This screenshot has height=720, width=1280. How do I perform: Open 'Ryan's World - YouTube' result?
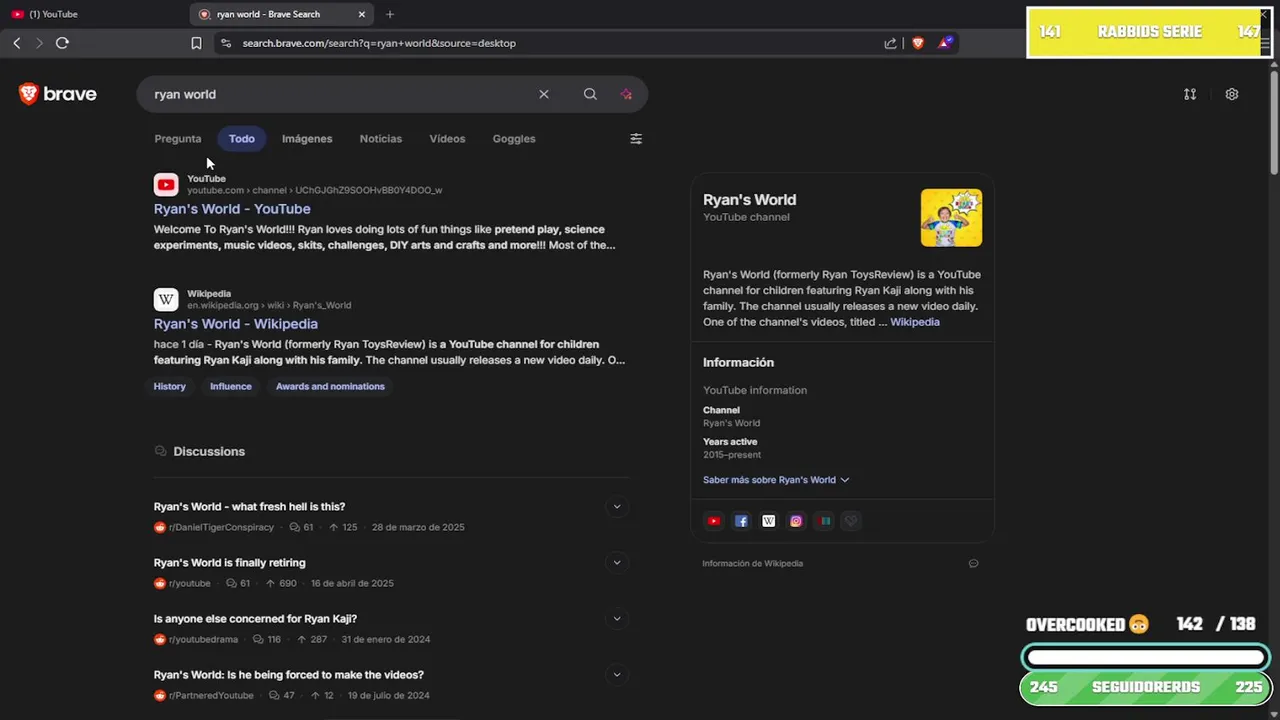(x=232, y=209)
